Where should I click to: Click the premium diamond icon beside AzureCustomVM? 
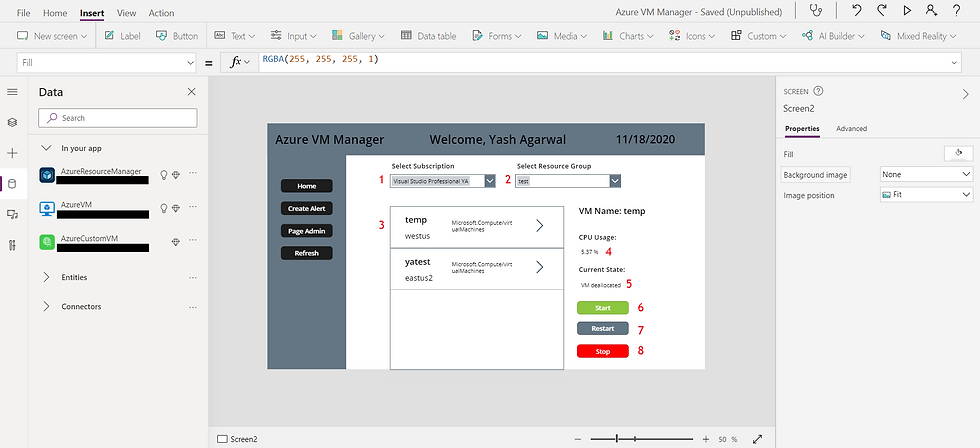point(176,242)
